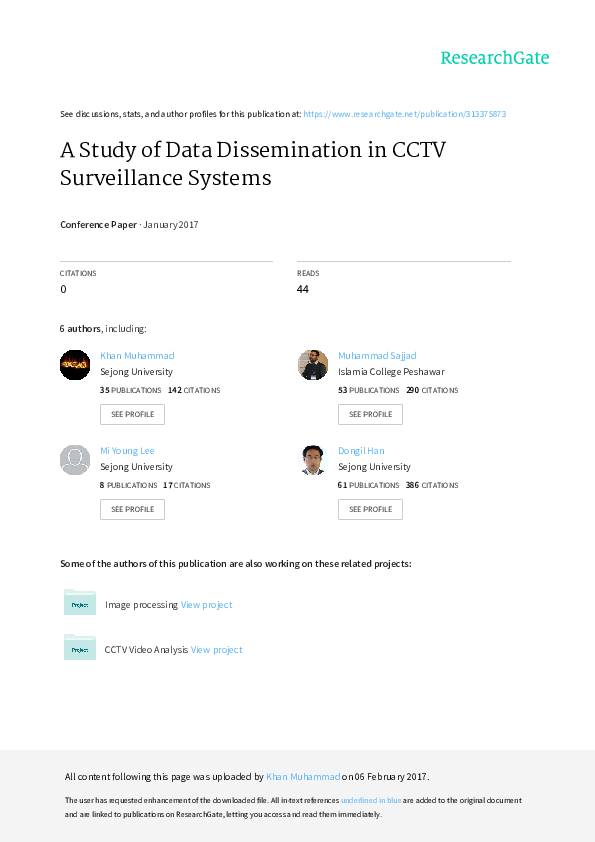Click Mi Young Lee's profile placeholder avatar

[74, 460]
